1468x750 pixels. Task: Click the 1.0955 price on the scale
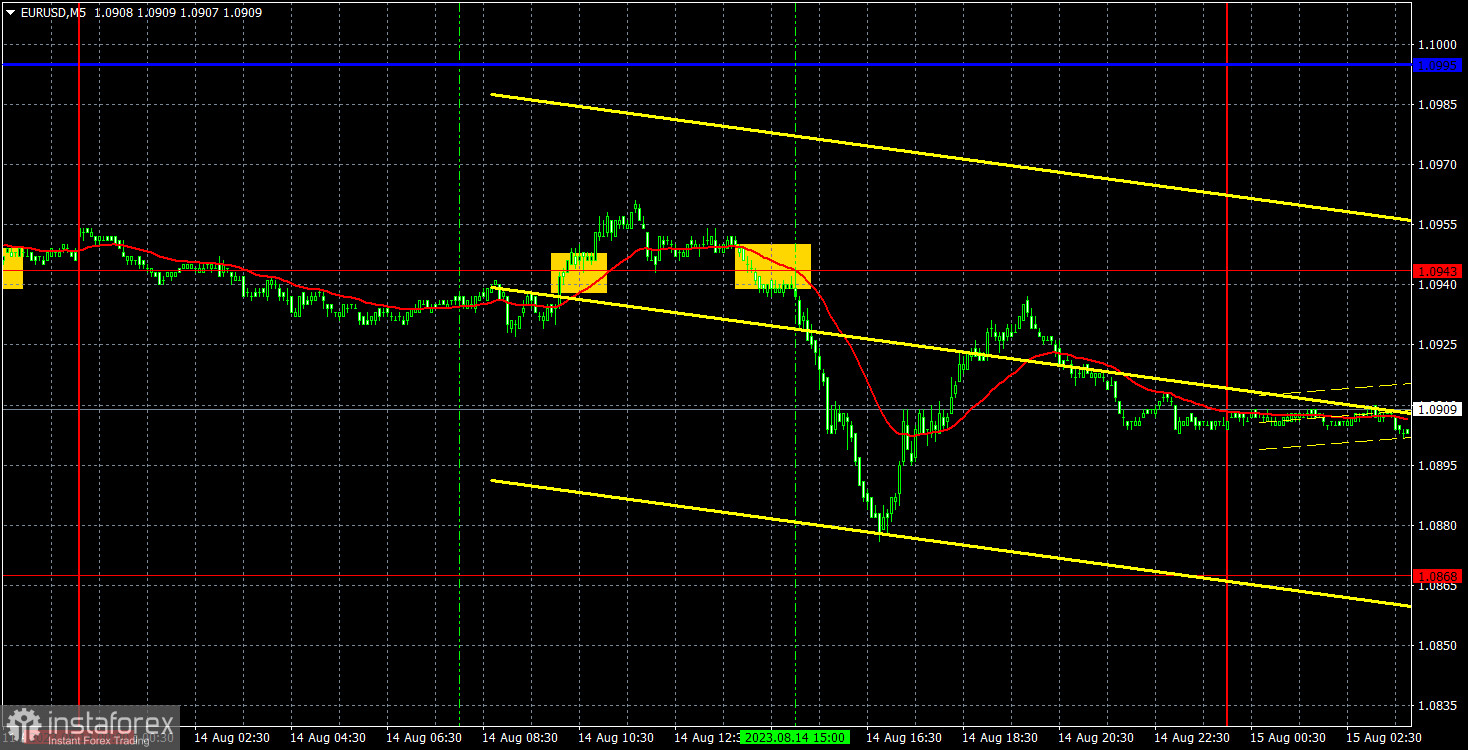1437,225
